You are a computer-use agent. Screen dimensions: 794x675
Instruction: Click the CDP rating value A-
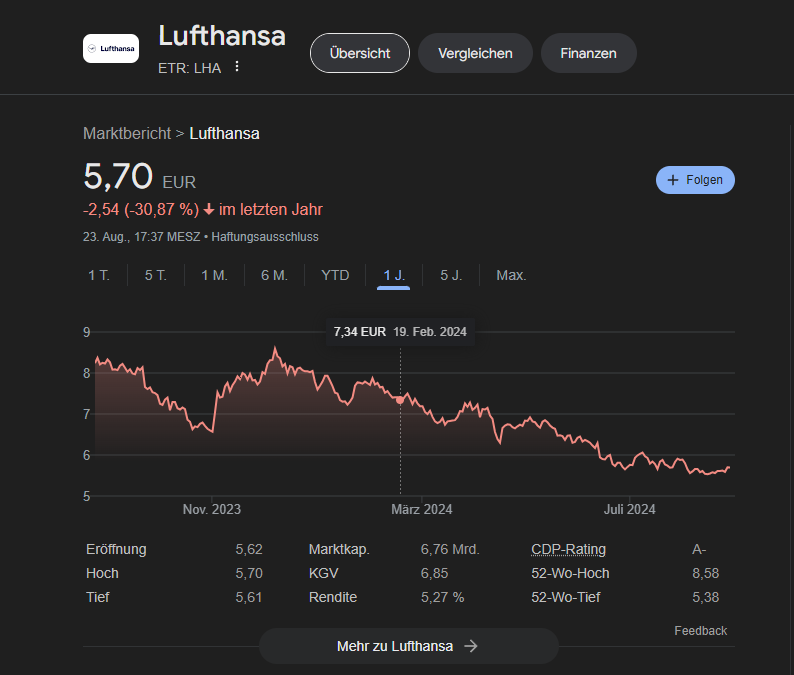click(x=699, y=549)
